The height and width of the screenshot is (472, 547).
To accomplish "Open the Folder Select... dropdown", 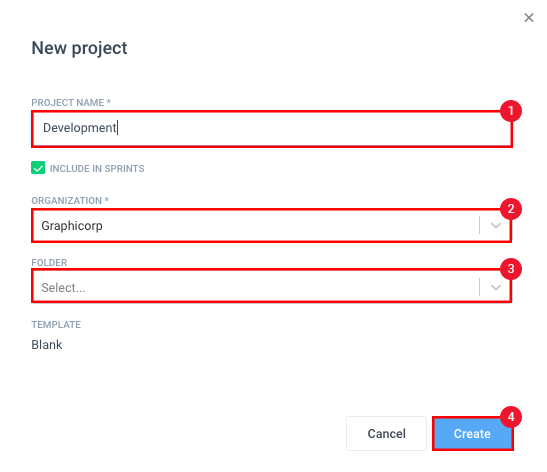I will point(271,287).
